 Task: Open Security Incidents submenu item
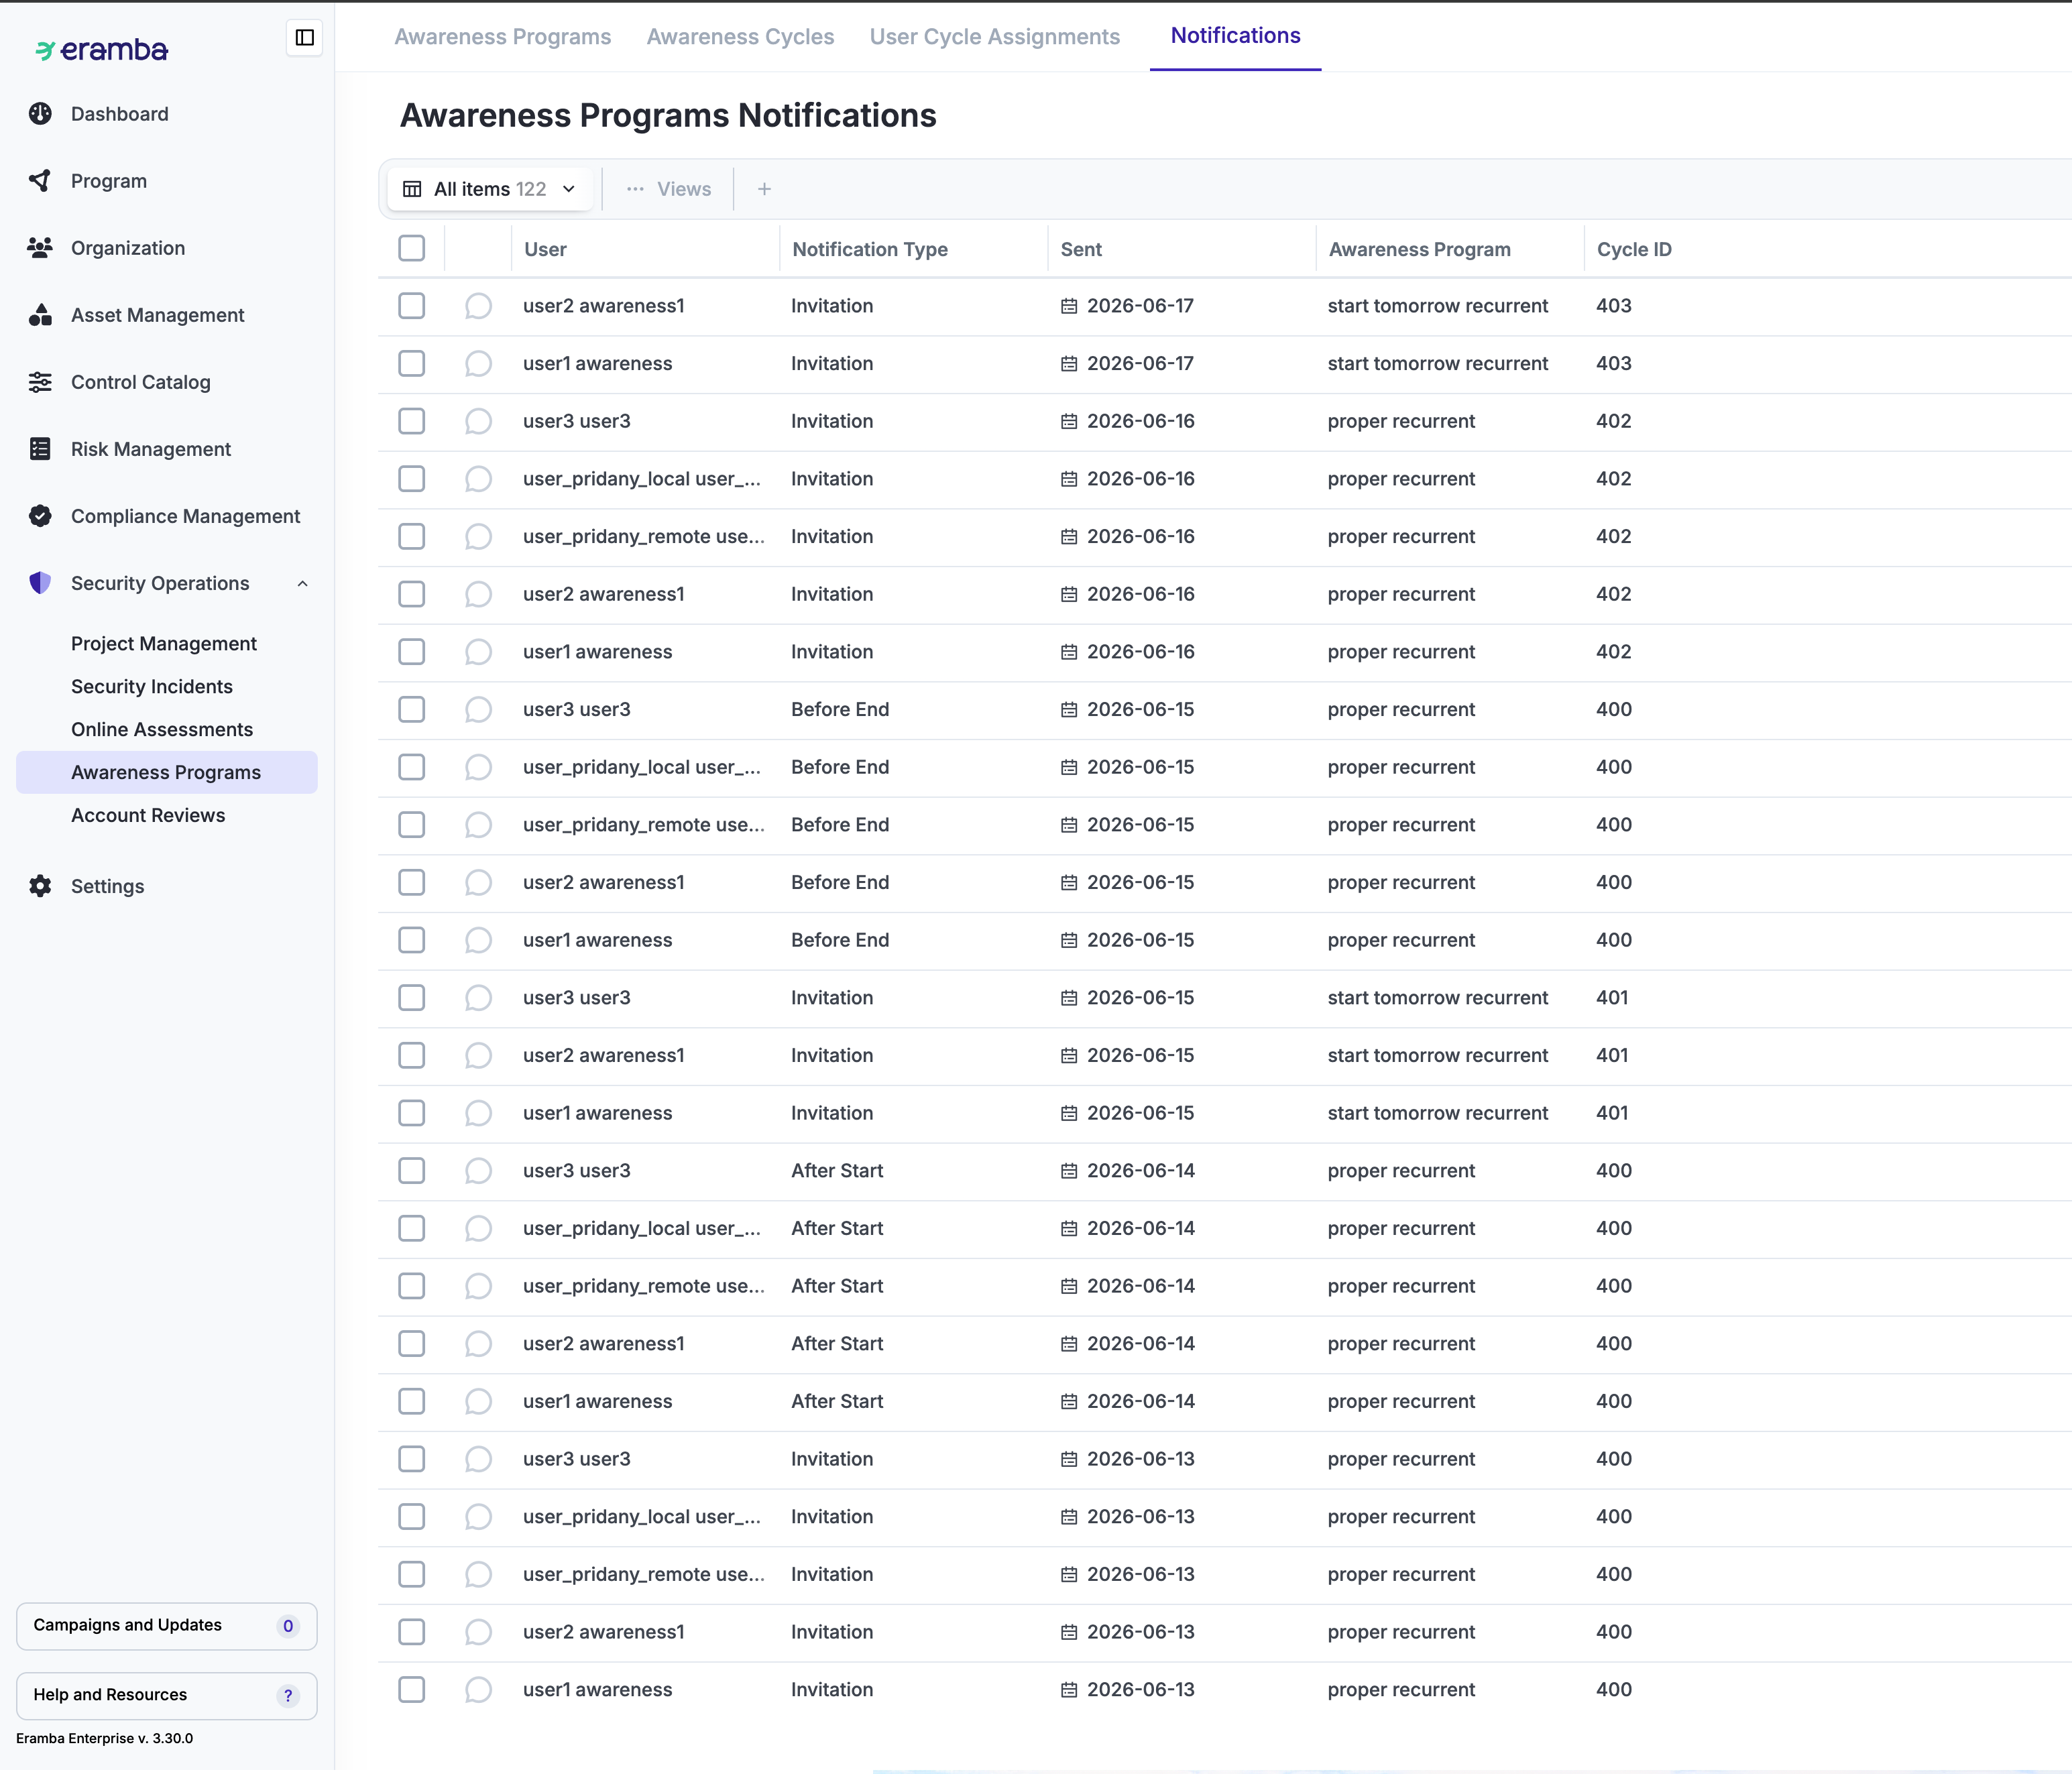coord(152,687)
